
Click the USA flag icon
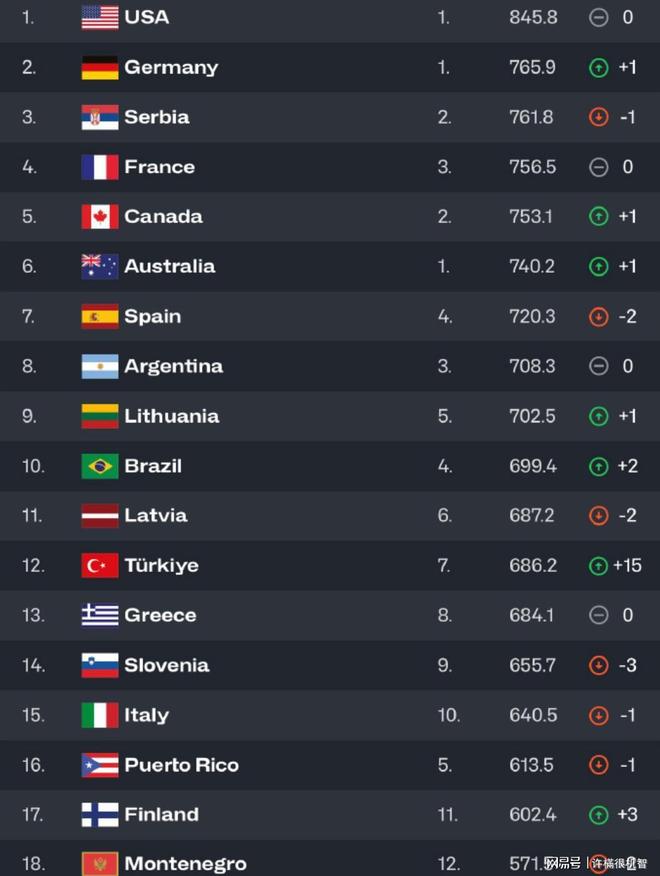tap(100, 17)
